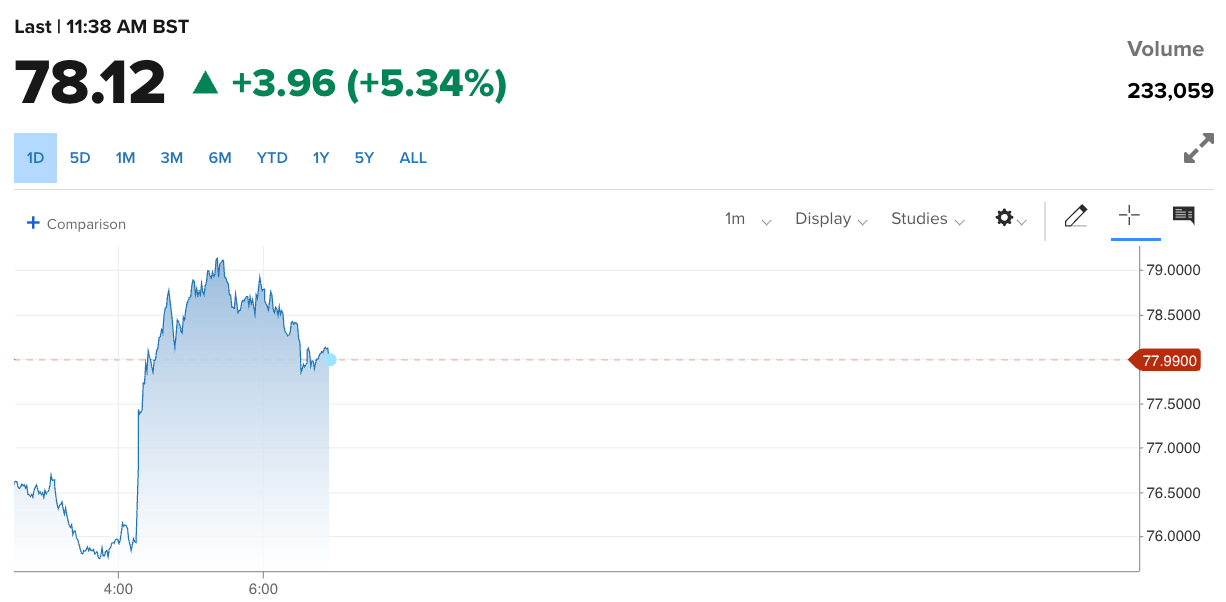1226x602 pixels.
Task: Open the Display dropdown menu
Action: pyautogui.click(x=831, y=219)
